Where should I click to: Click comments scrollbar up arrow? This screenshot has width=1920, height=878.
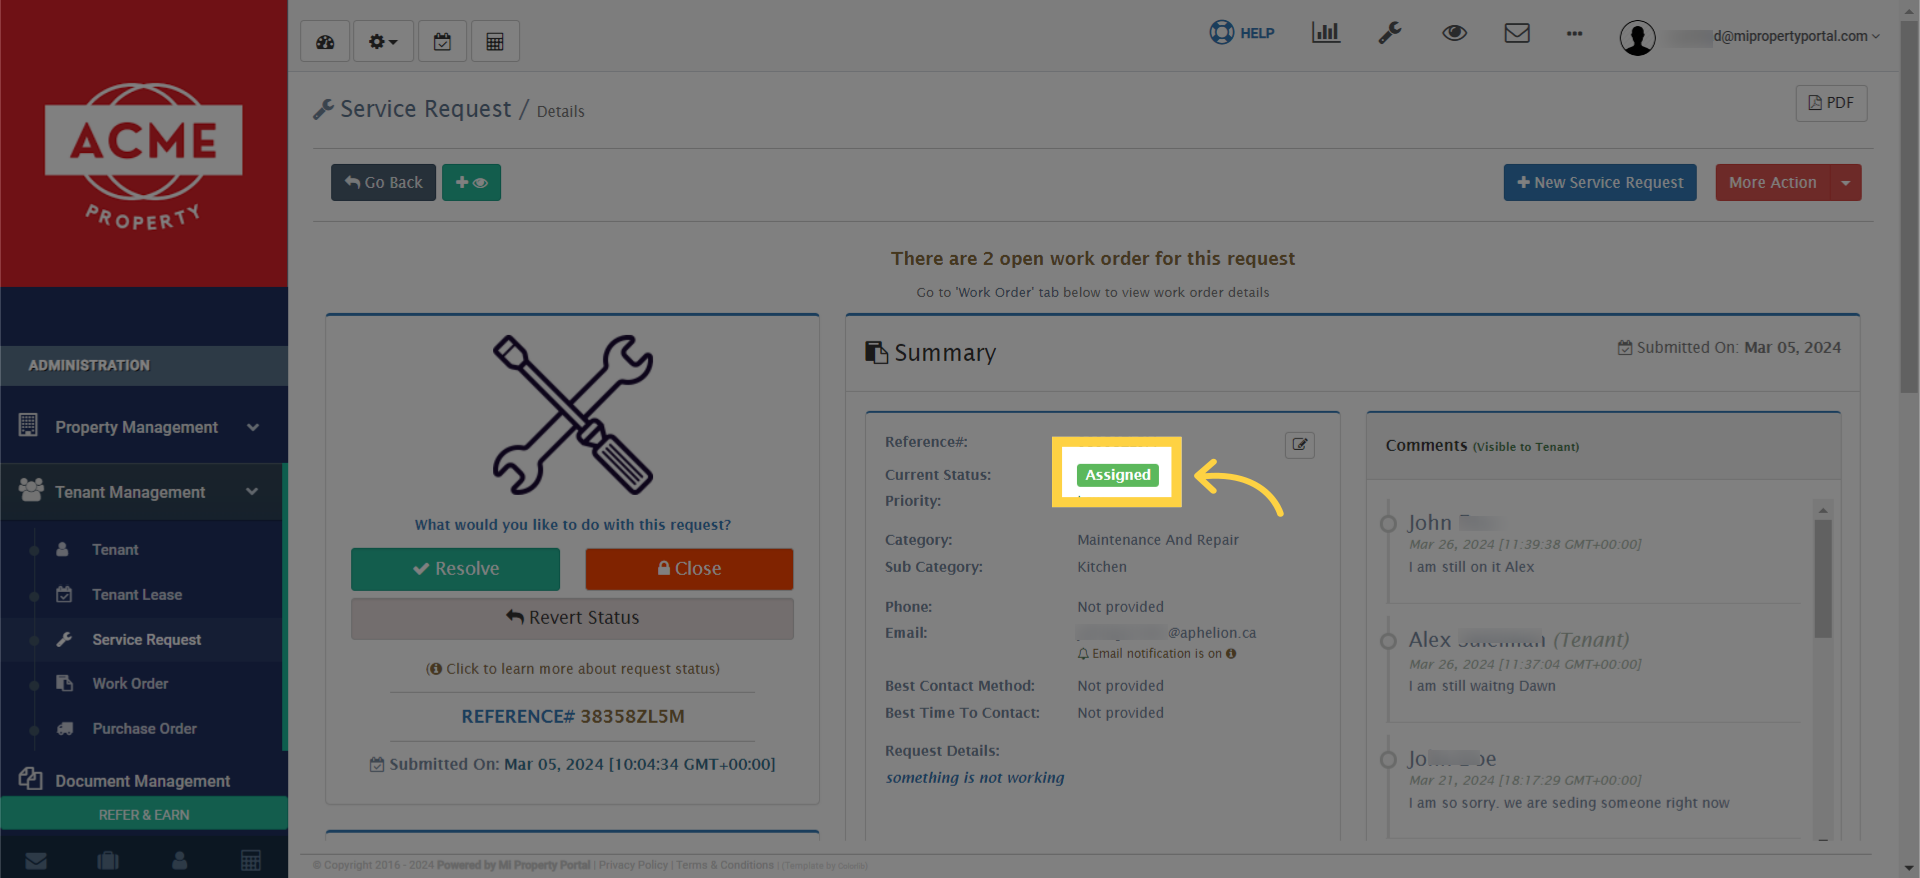point(1823,510)
